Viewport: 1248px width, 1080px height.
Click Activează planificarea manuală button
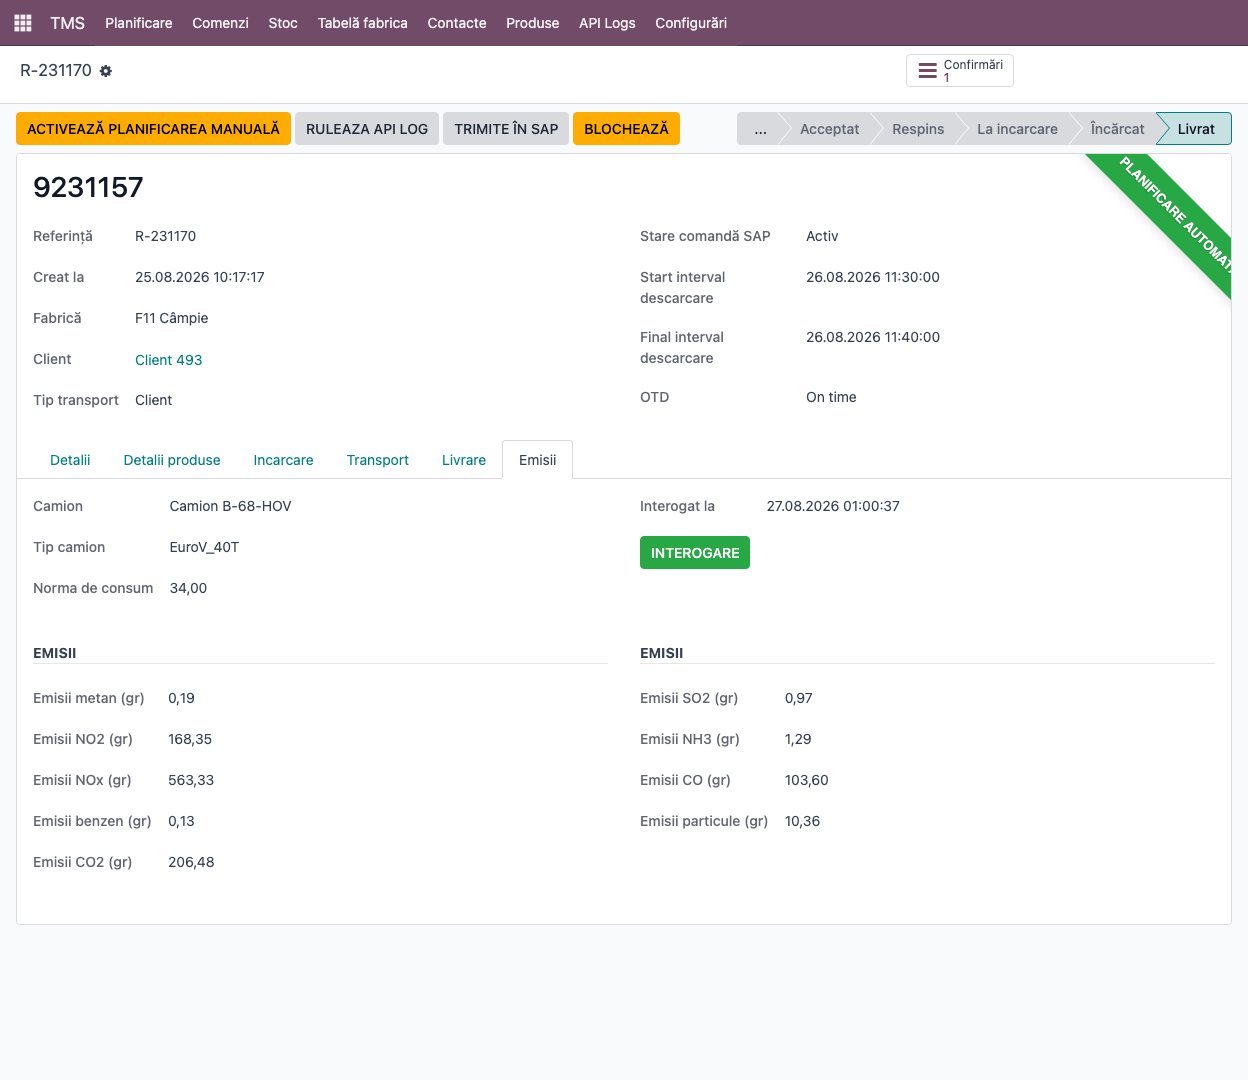pyautogui.click(x=154, y=129)
